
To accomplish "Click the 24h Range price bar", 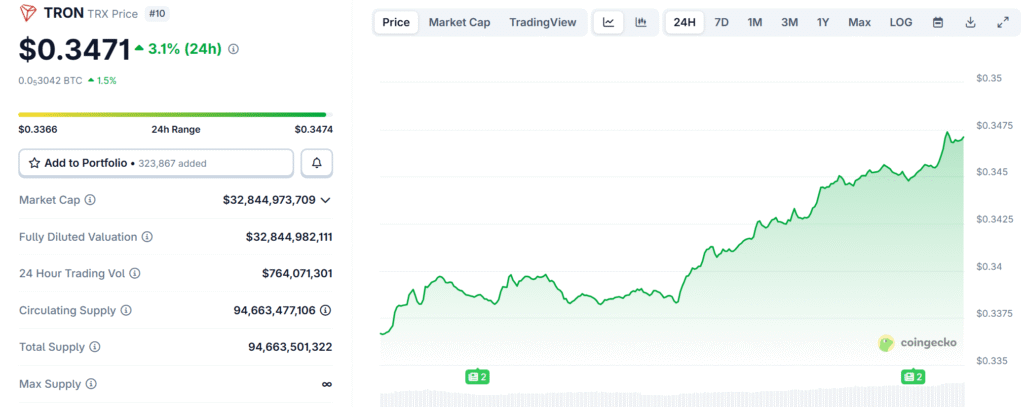I will coord(172,115).
